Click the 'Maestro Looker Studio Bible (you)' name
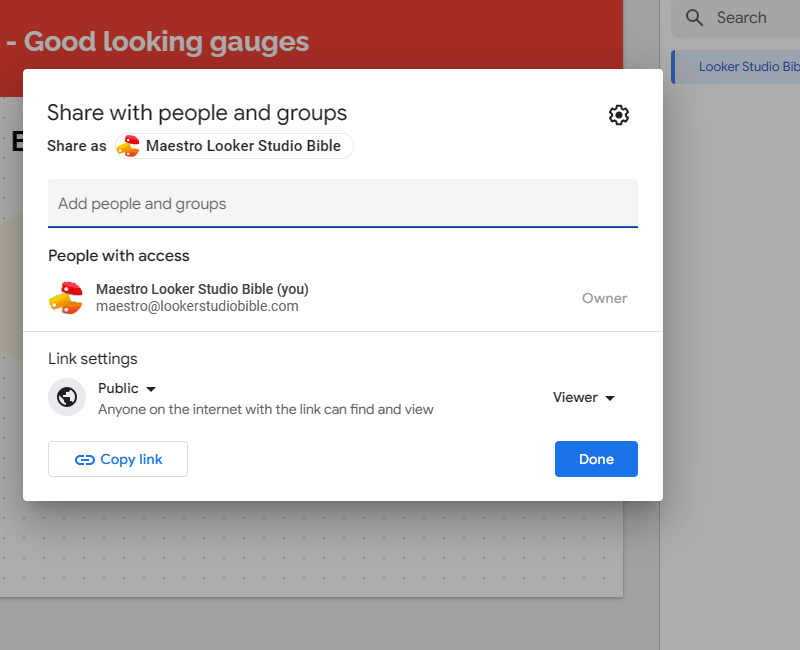800x650 pixels. click(202, 289)
